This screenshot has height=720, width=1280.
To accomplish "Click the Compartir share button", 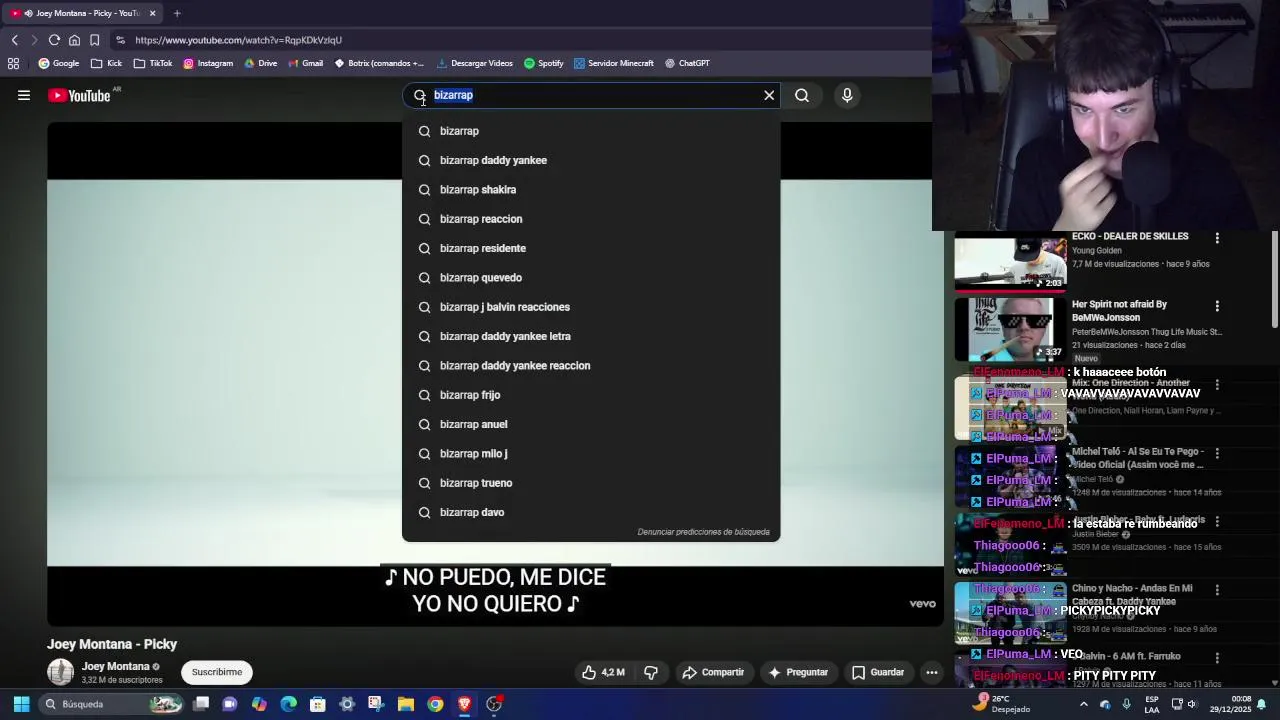I will point(713,672).
